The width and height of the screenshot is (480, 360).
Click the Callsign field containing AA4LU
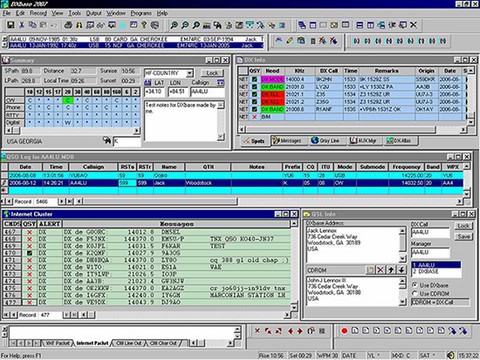(207, 91)
